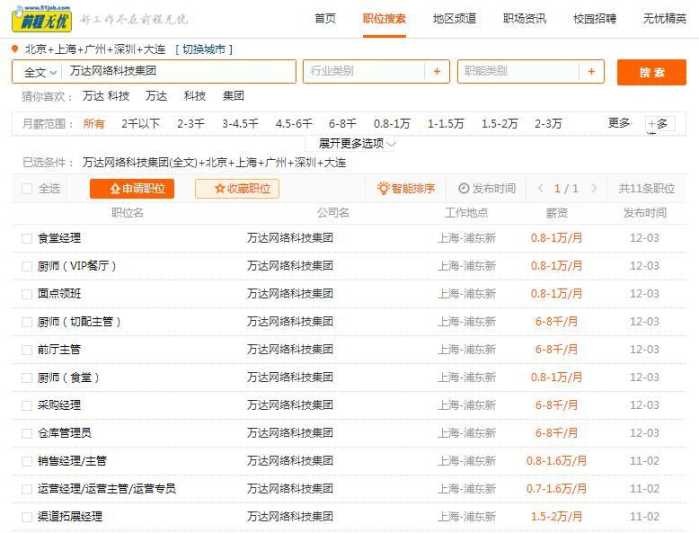The height and width of the screenshot is (533, 699).
Task: Tick the 全选 select-all checkbox
Action: 27,189
